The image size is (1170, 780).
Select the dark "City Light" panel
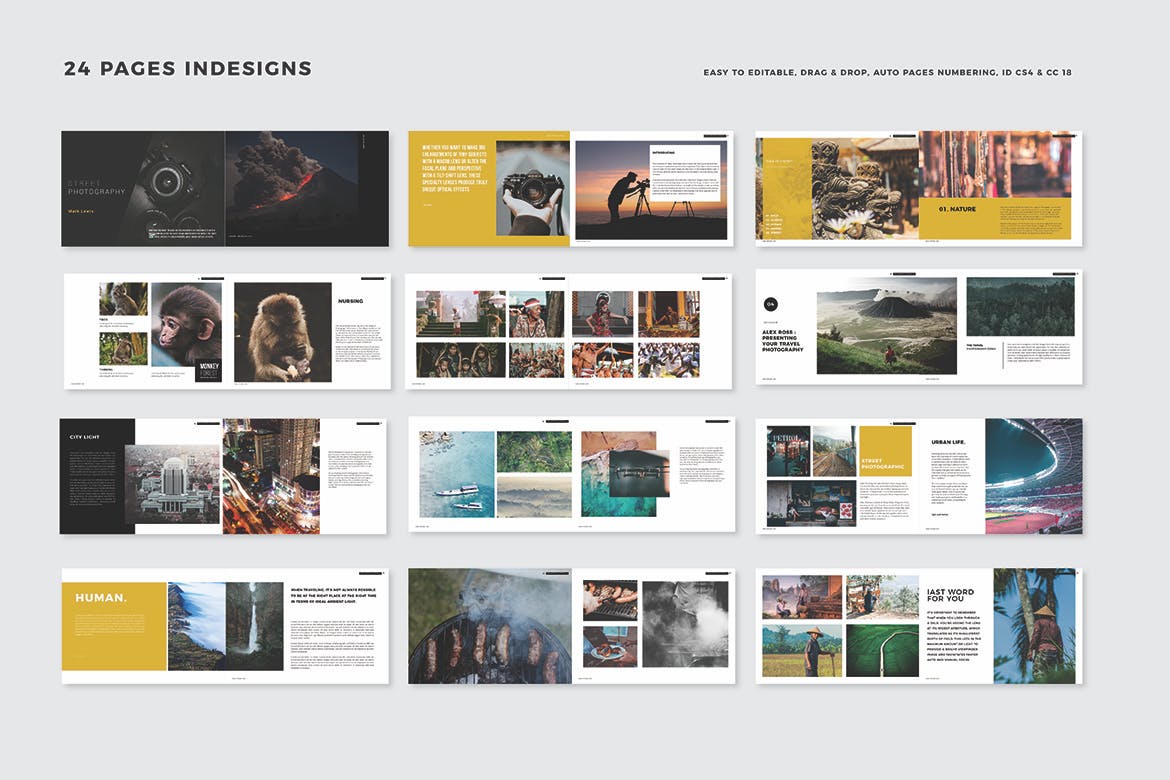click(x=97, y=476)
